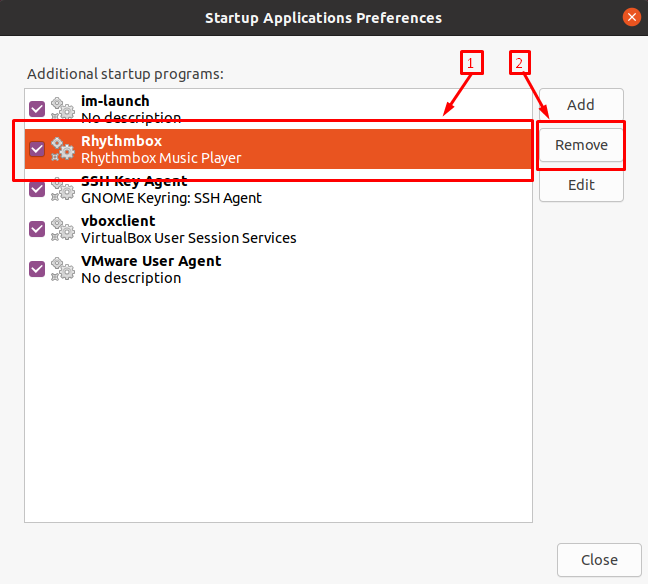Viewport: 648px width, 584px height.
Task: Uncheck the im-launch startup checkbox
Action: 37,109
